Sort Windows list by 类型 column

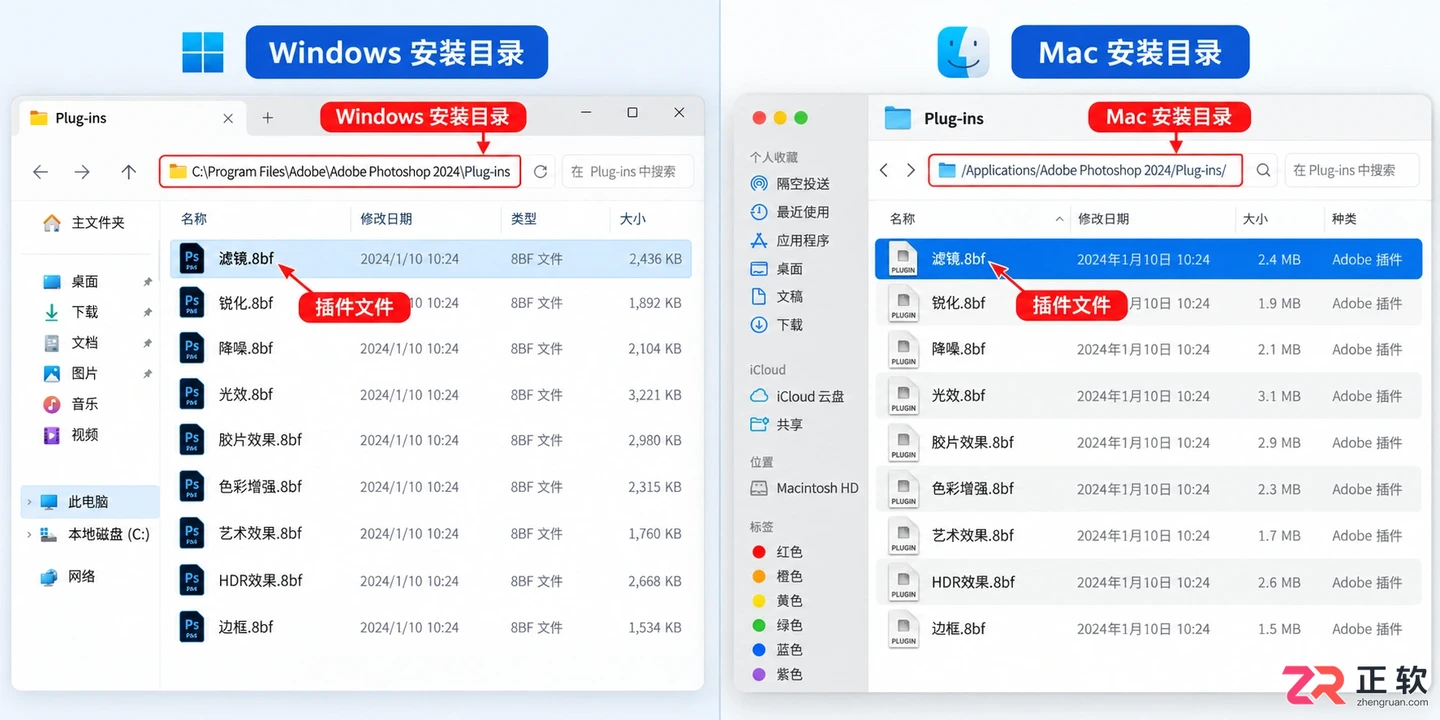click(x=524, y=219)
